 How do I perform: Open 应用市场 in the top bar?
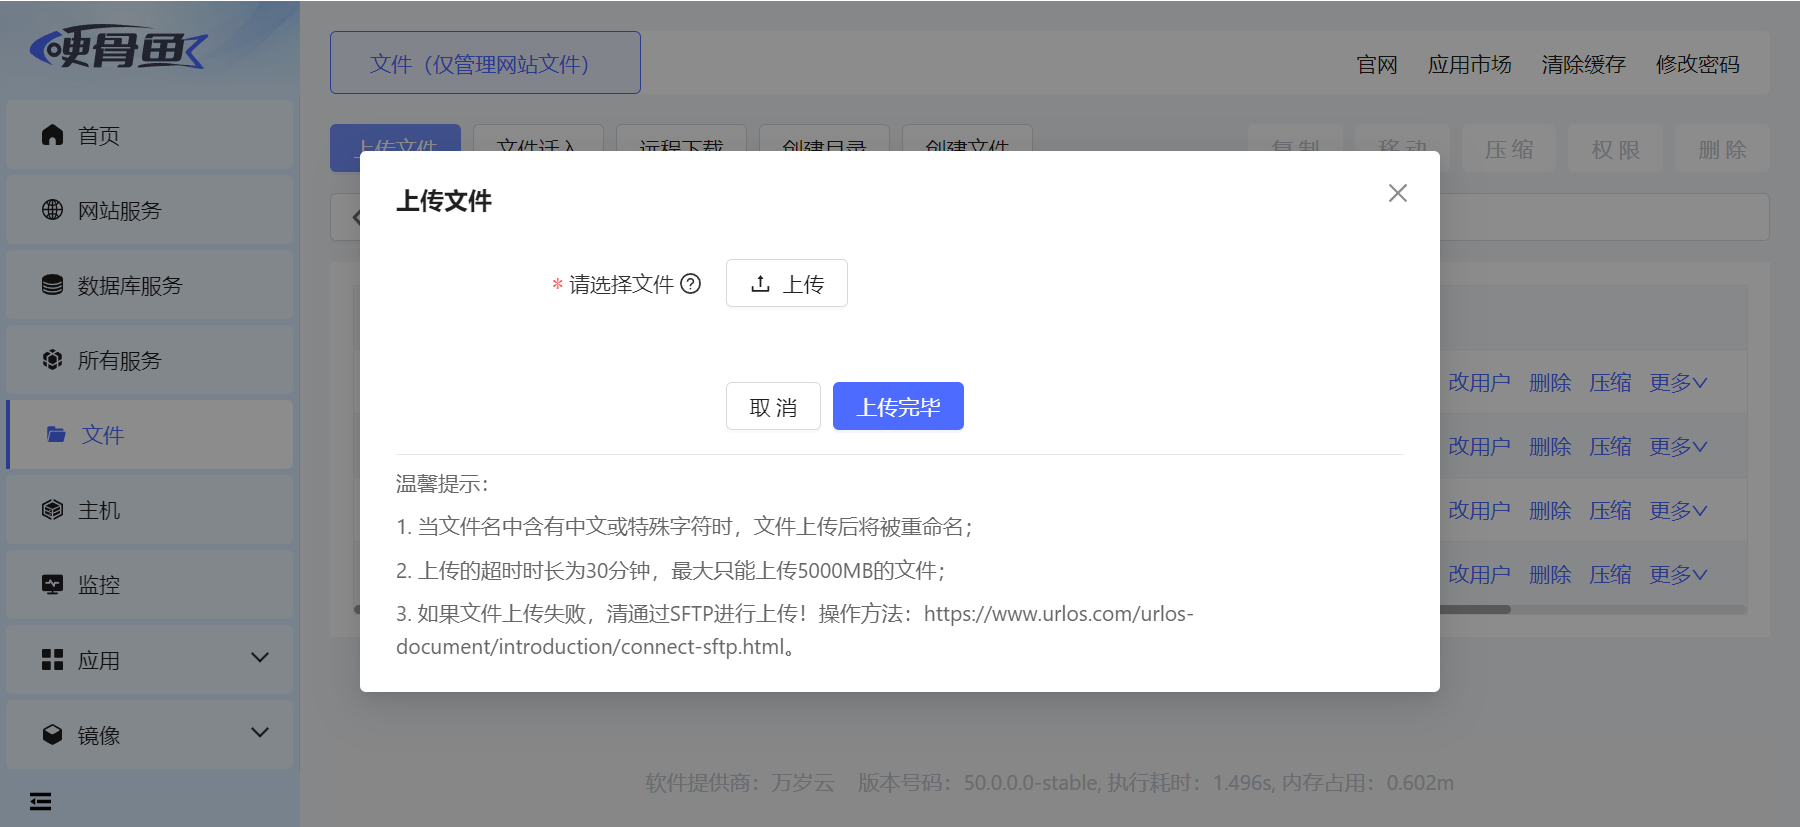[x=1470, y=64]
